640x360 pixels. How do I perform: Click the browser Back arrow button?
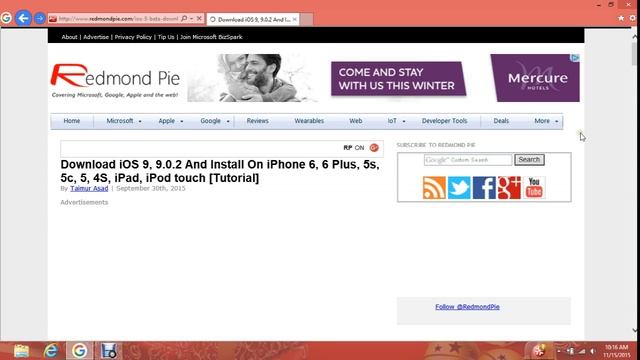(23, 18)
